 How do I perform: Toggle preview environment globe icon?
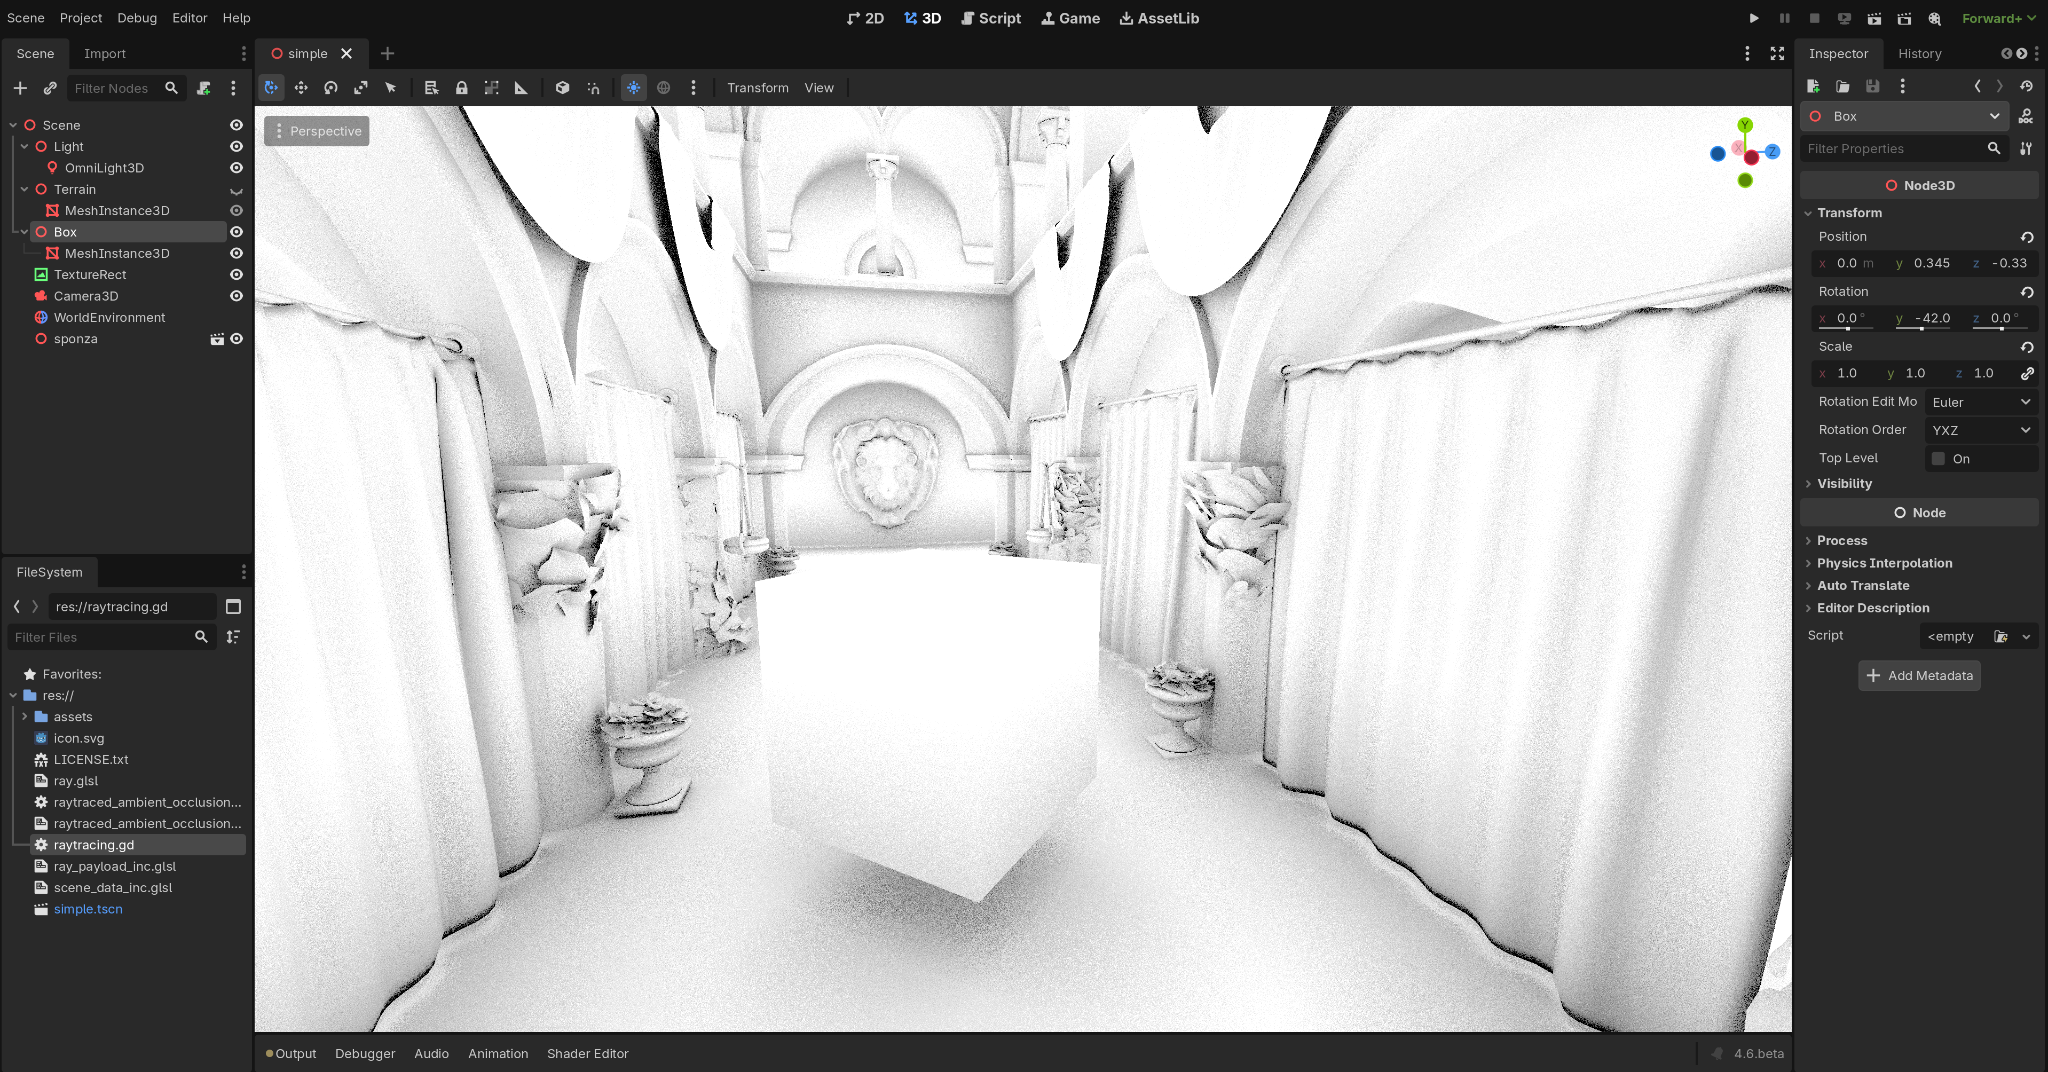pos(664,88)
